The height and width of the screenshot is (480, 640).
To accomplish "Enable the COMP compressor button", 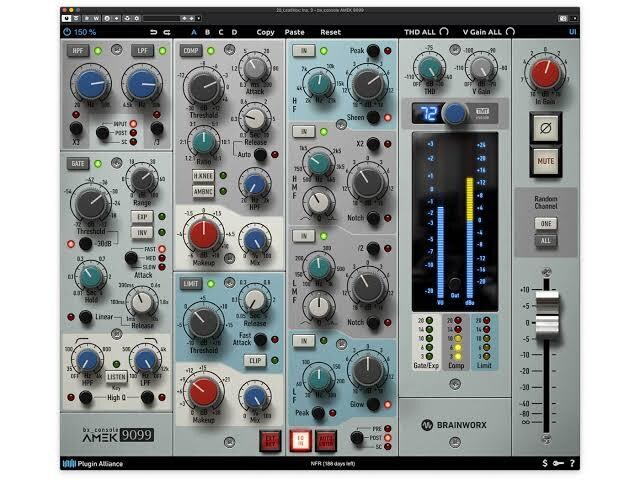I will click(191, 51).
